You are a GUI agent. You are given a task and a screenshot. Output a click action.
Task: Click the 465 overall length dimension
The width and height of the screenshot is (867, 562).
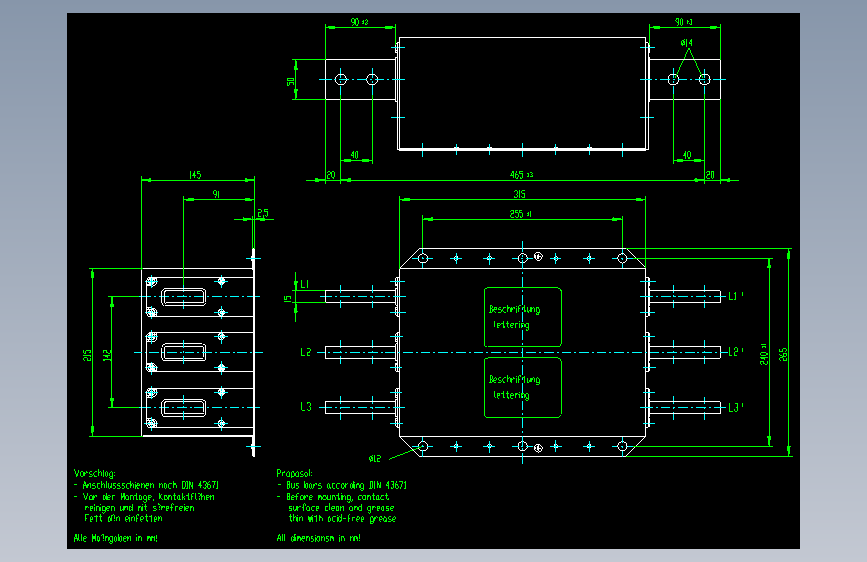tap(521, 175)
